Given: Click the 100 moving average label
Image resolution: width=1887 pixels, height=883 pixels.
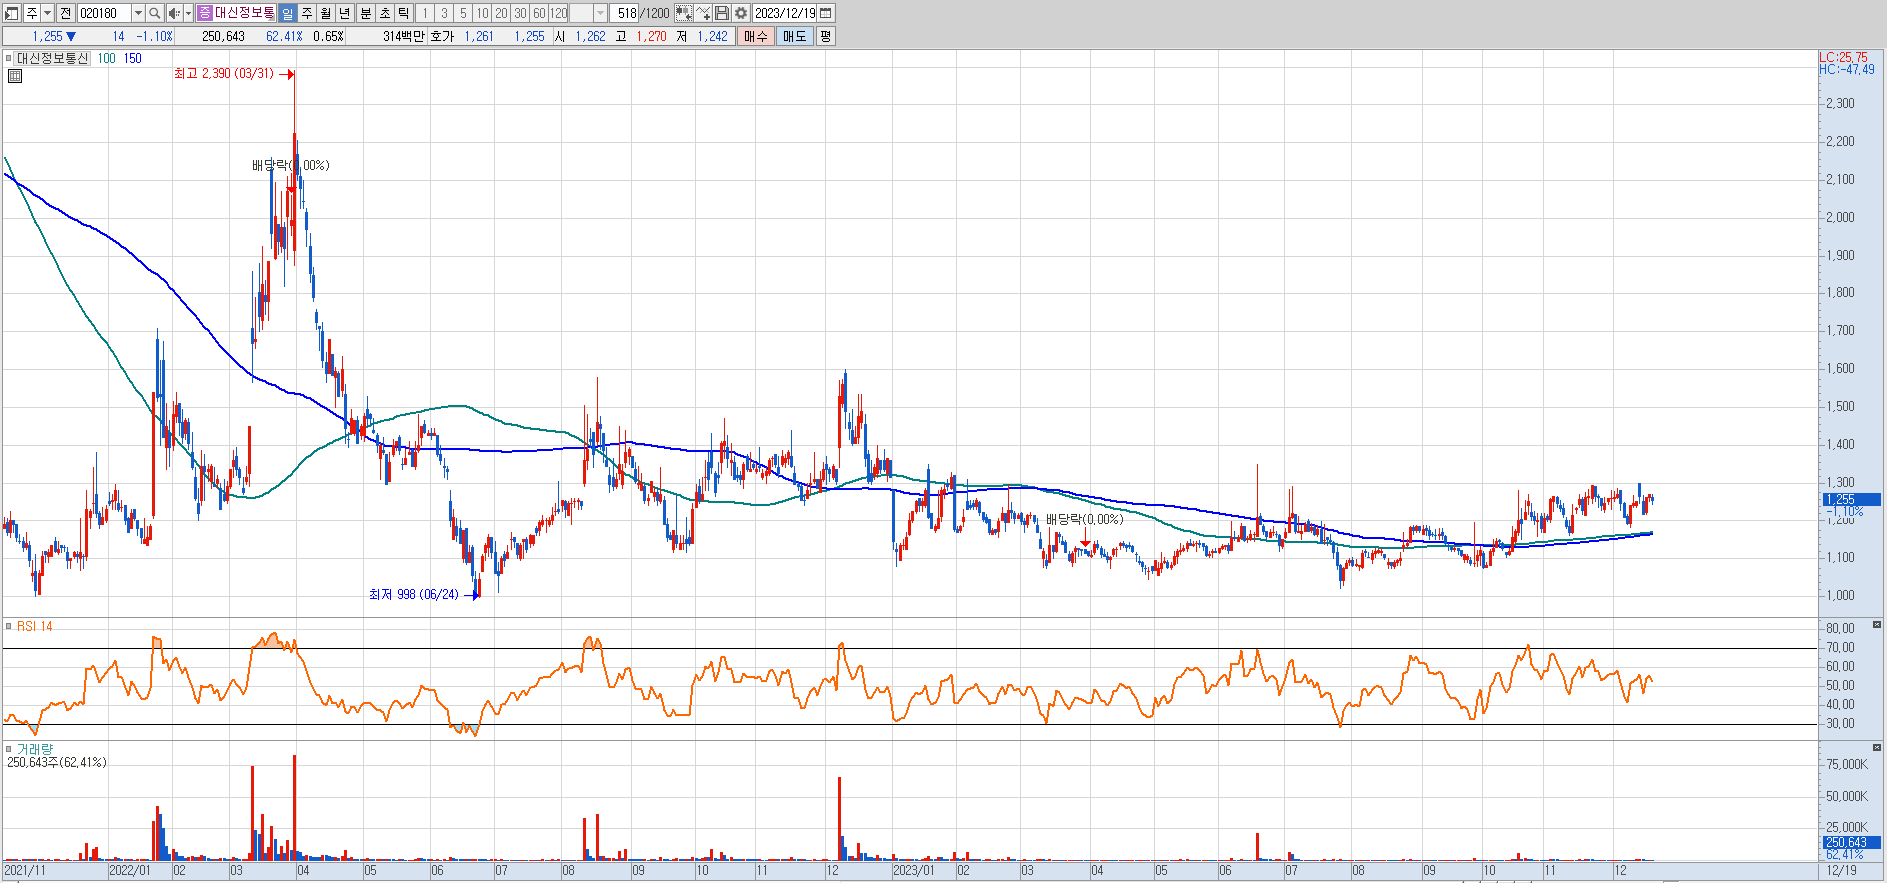Looking at the screenshot, I should pyautogui.click(x=107, y=58).
